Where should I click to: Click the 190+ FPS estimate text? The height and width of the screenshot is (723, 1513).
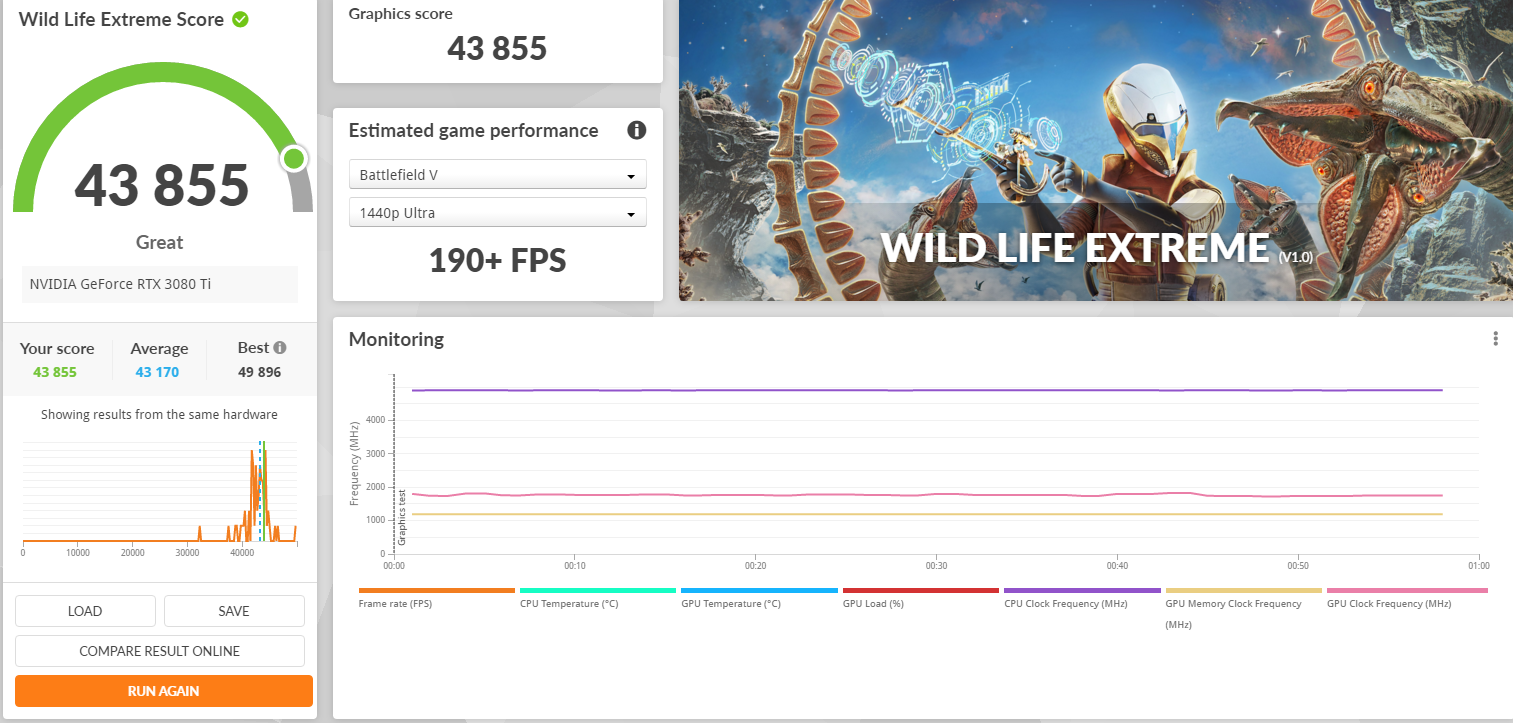(x=498, y=261)
